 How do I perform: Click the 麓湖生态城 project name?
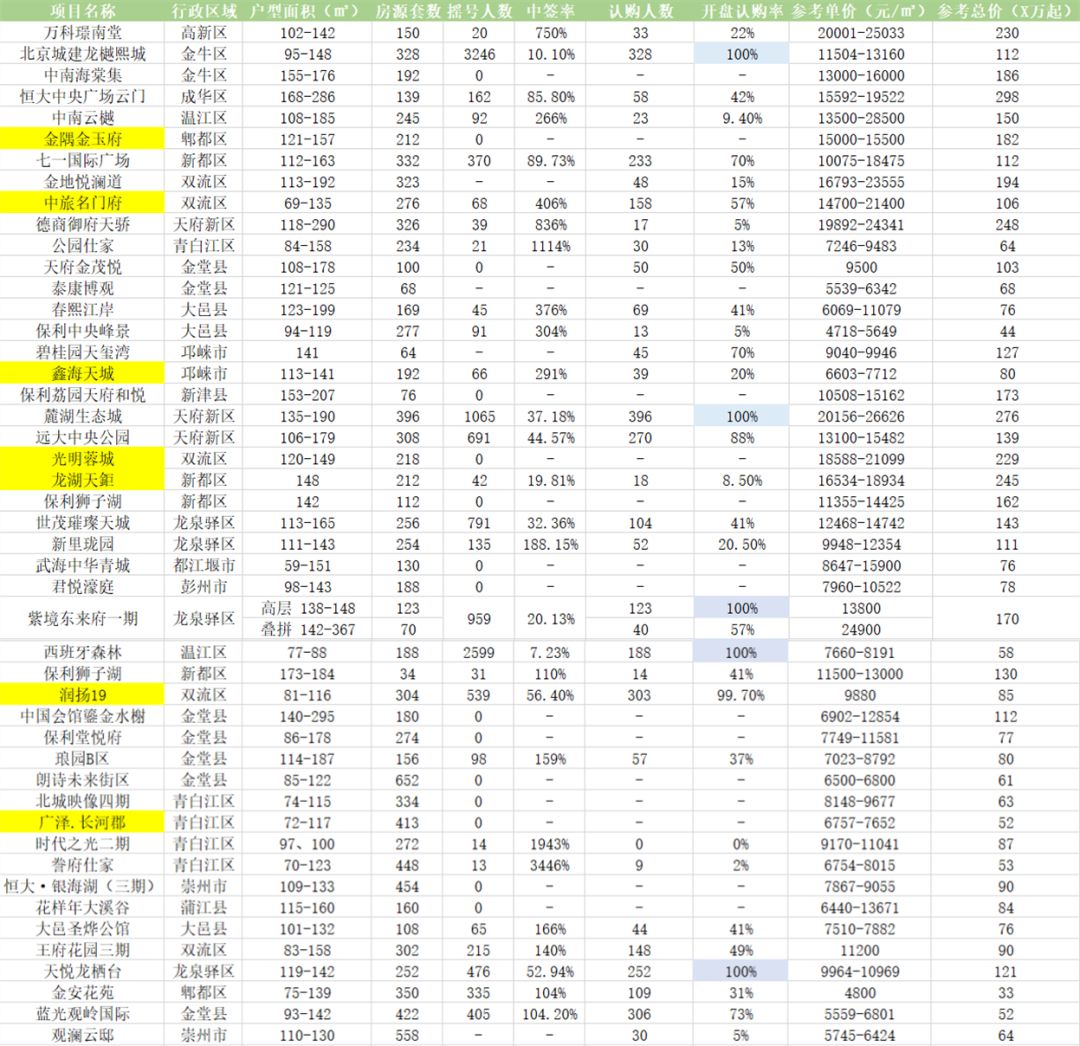(83, 417)
